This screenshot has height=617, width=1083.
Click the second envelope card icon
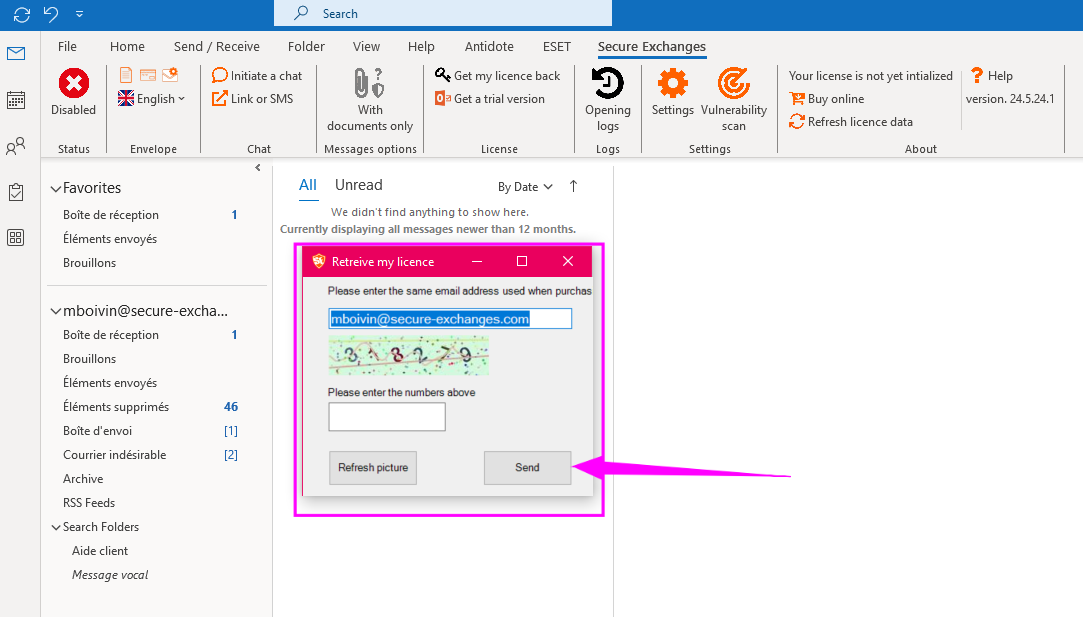point(148,75)
